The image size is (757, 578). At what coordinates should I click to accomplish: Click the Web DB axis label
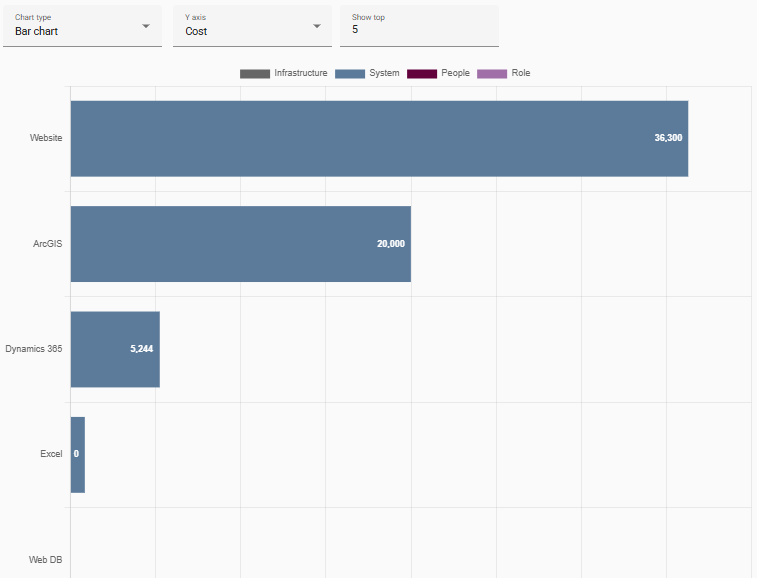click(x=45, y=560)
